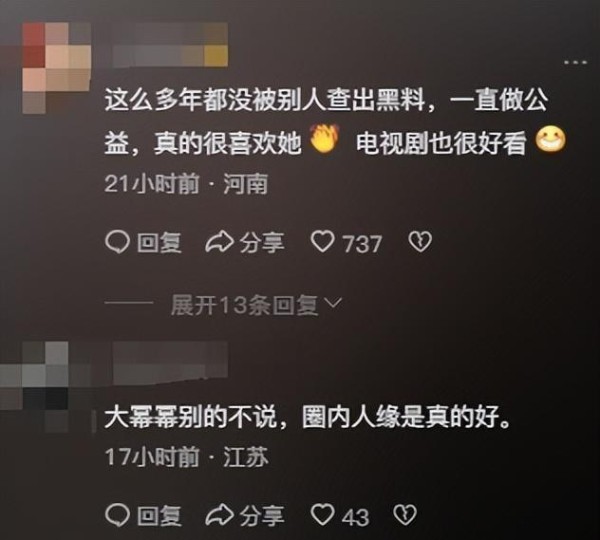This screenshot has height=540, width=600.
Task: Click 分享 text under the second comment
Action: [262, 516]
